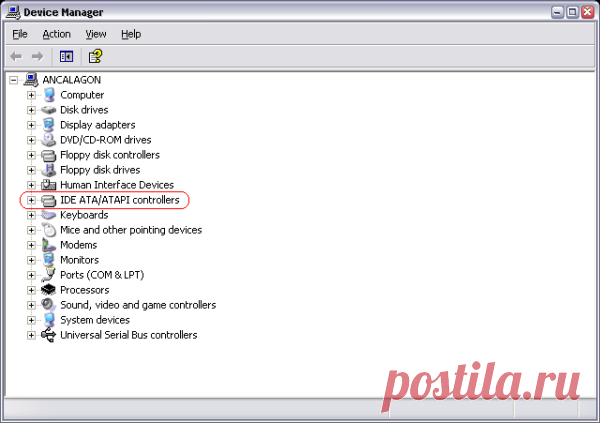Image resolution: width=600 pixels, height=423 pixels.
Task: Expand the Universal Serial Bus controllers node
Action: pos(31,335)
